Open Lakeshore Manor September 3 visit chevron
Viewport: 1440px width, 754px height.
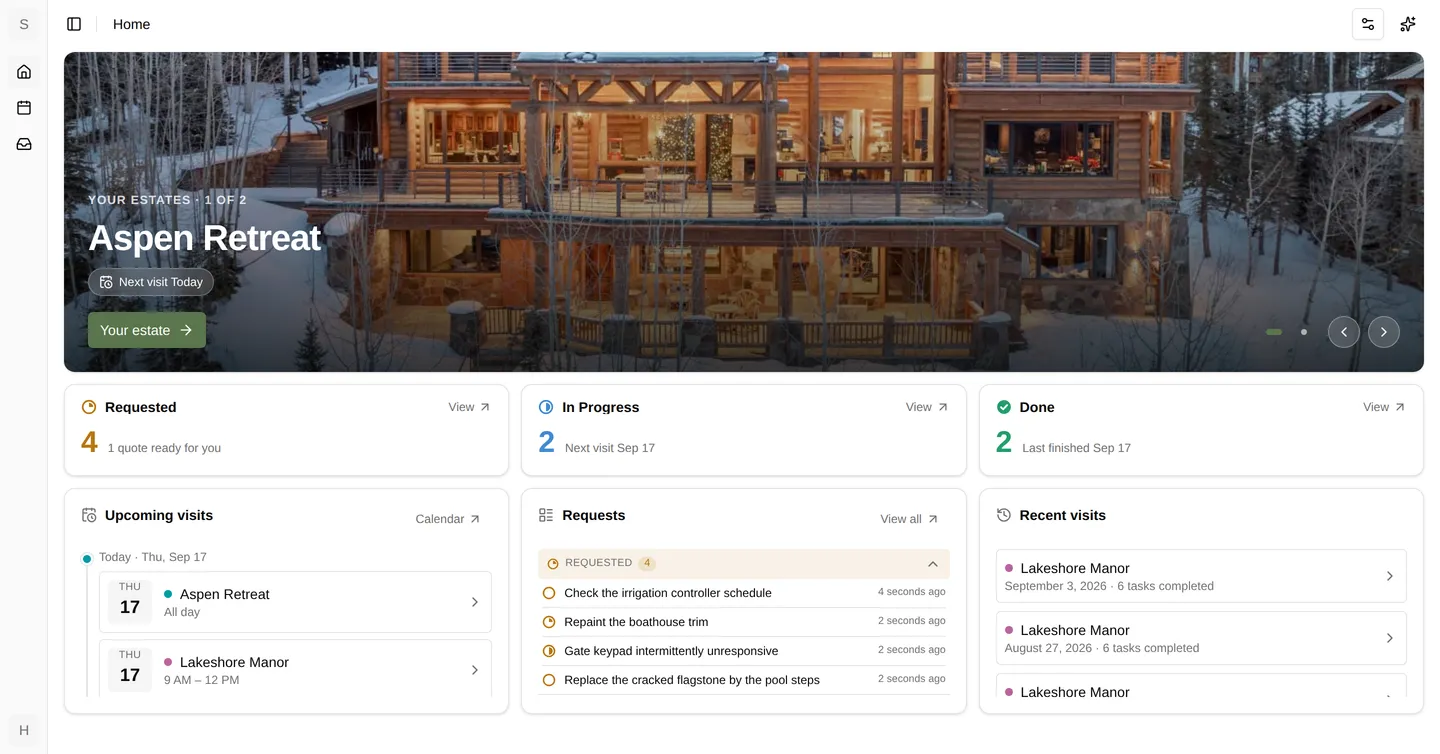[1390, 576]
